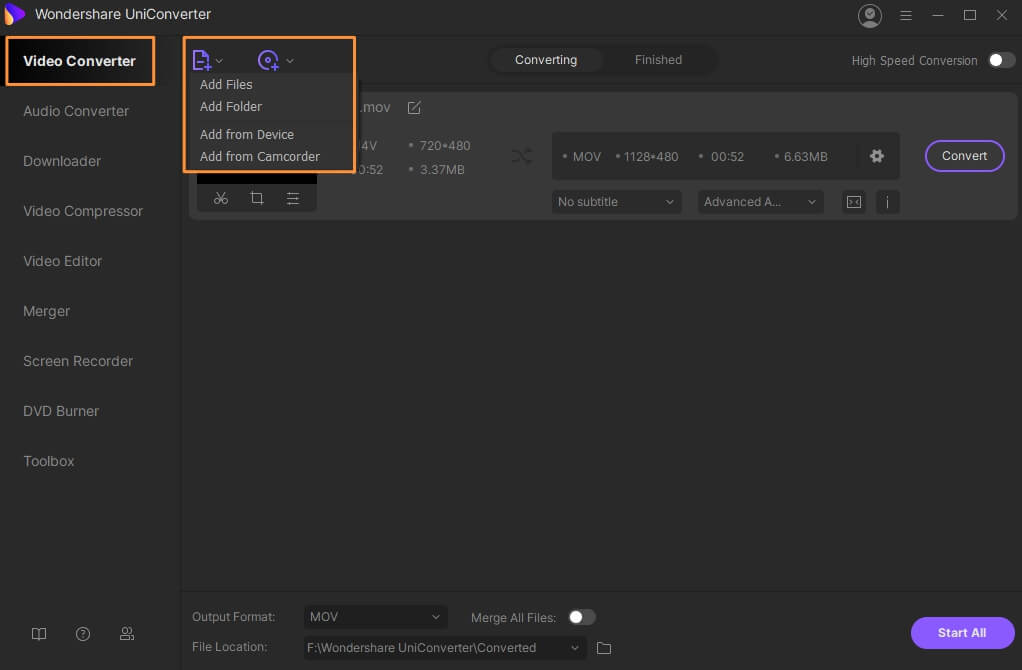
Task: Open the crop tool
Action: pyautogui.click(x=257, y=198)
